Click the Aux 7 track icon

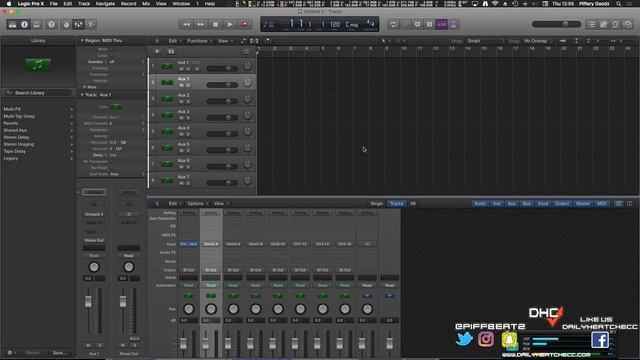point(167,180)
